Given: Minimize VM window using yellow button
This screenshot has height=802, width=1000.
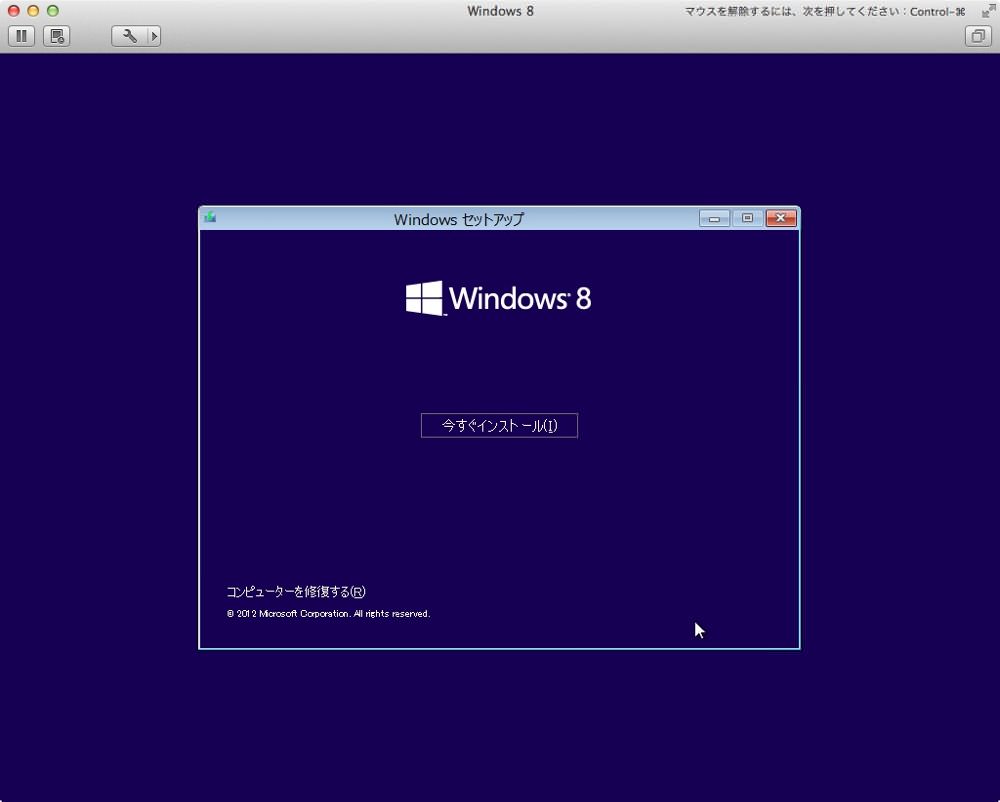Looking at the screenshot, I should coord(33,11).
